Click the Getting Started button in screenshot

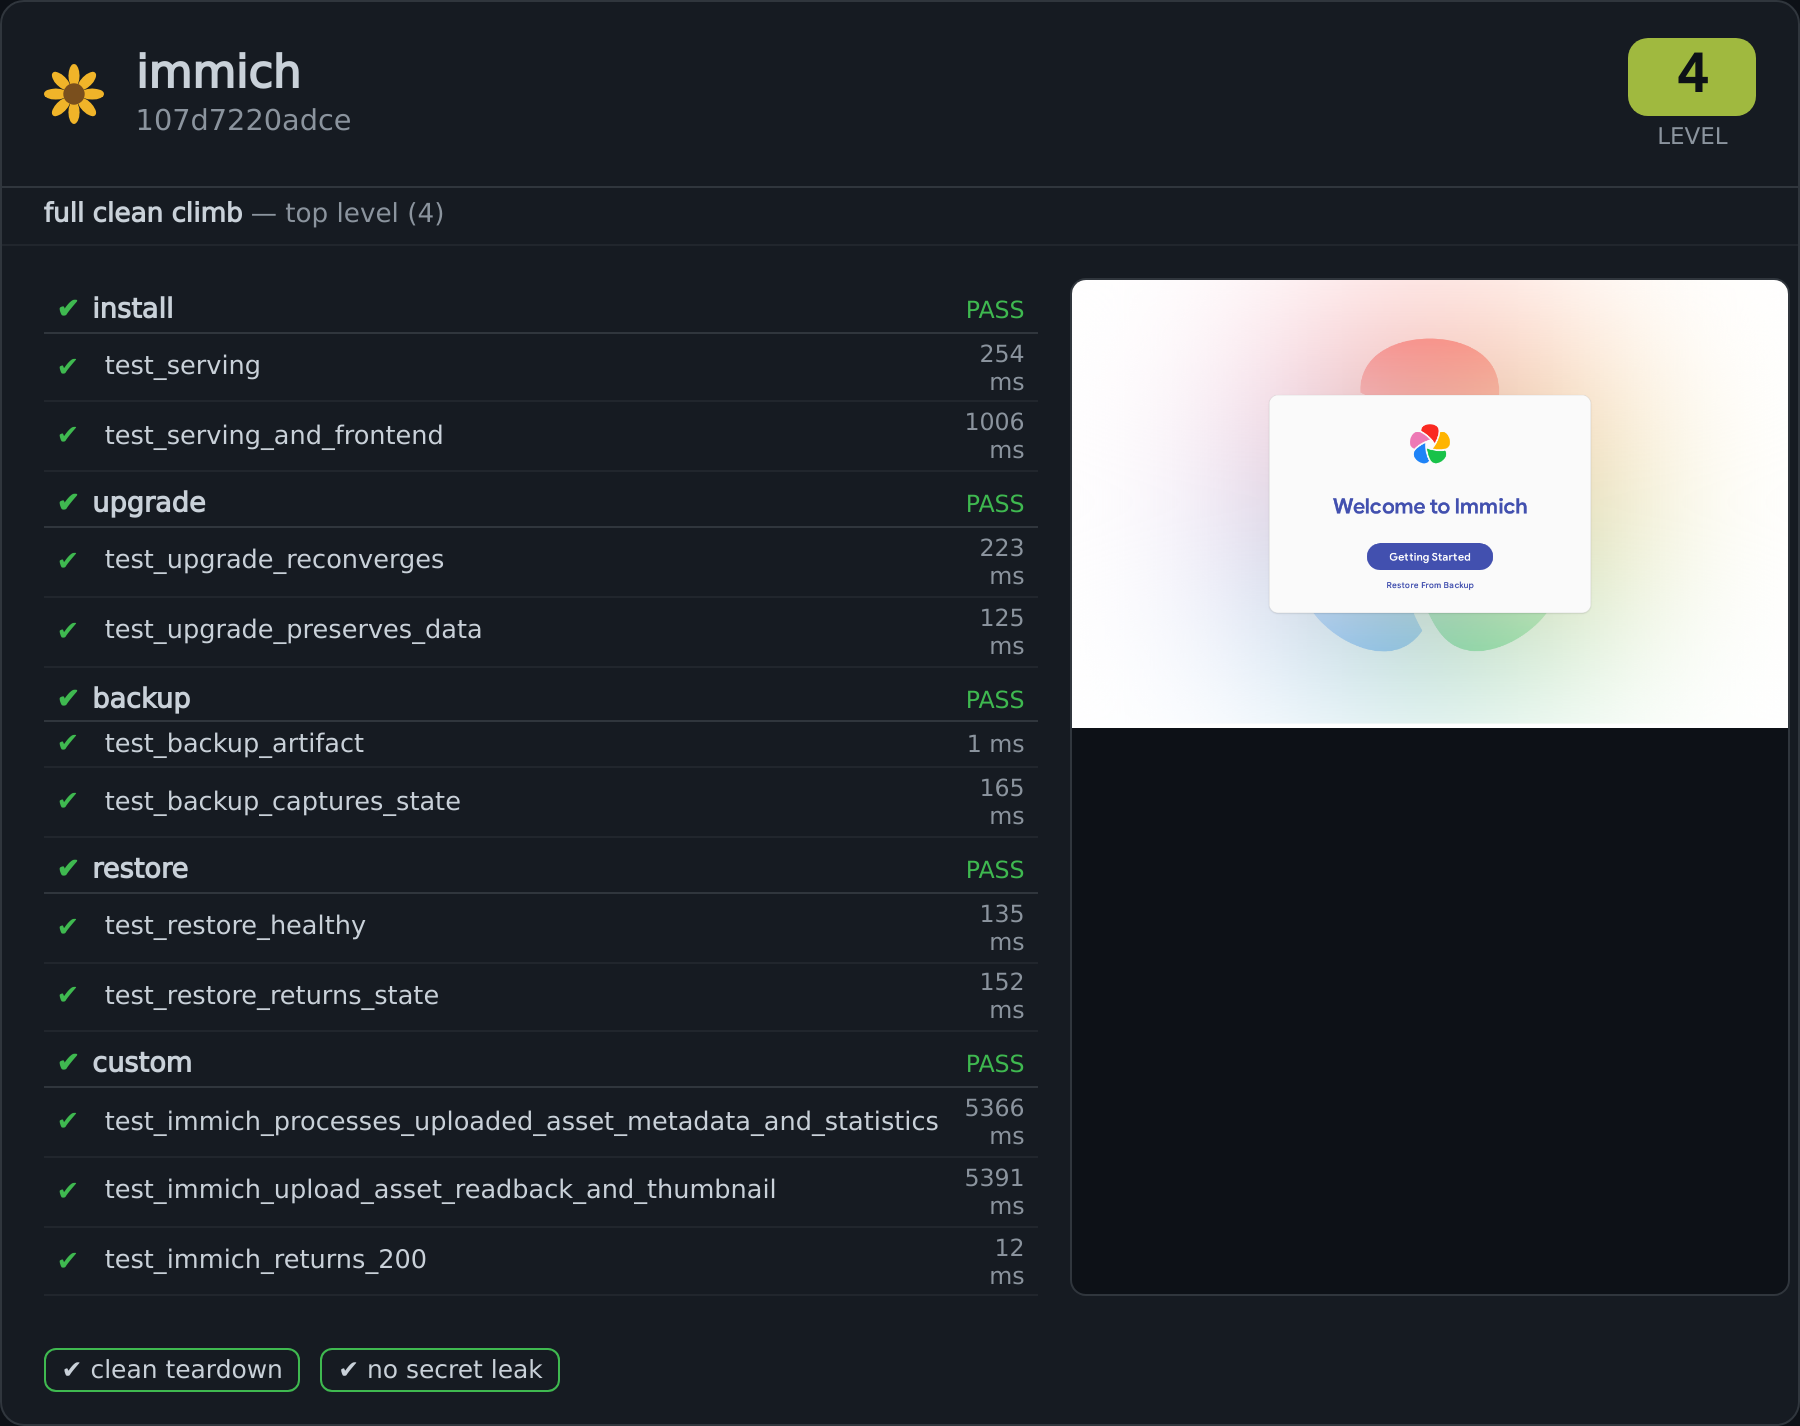pyautogui.click(x=1430, y=557)
